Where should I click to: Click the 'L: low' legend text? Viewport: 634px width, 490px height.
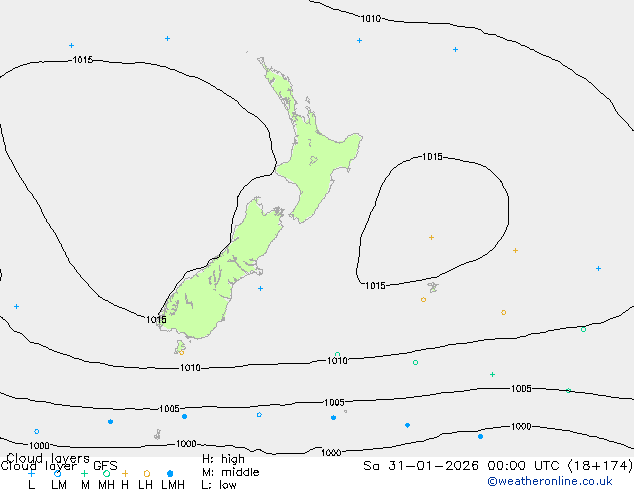(x=219, y=485)
